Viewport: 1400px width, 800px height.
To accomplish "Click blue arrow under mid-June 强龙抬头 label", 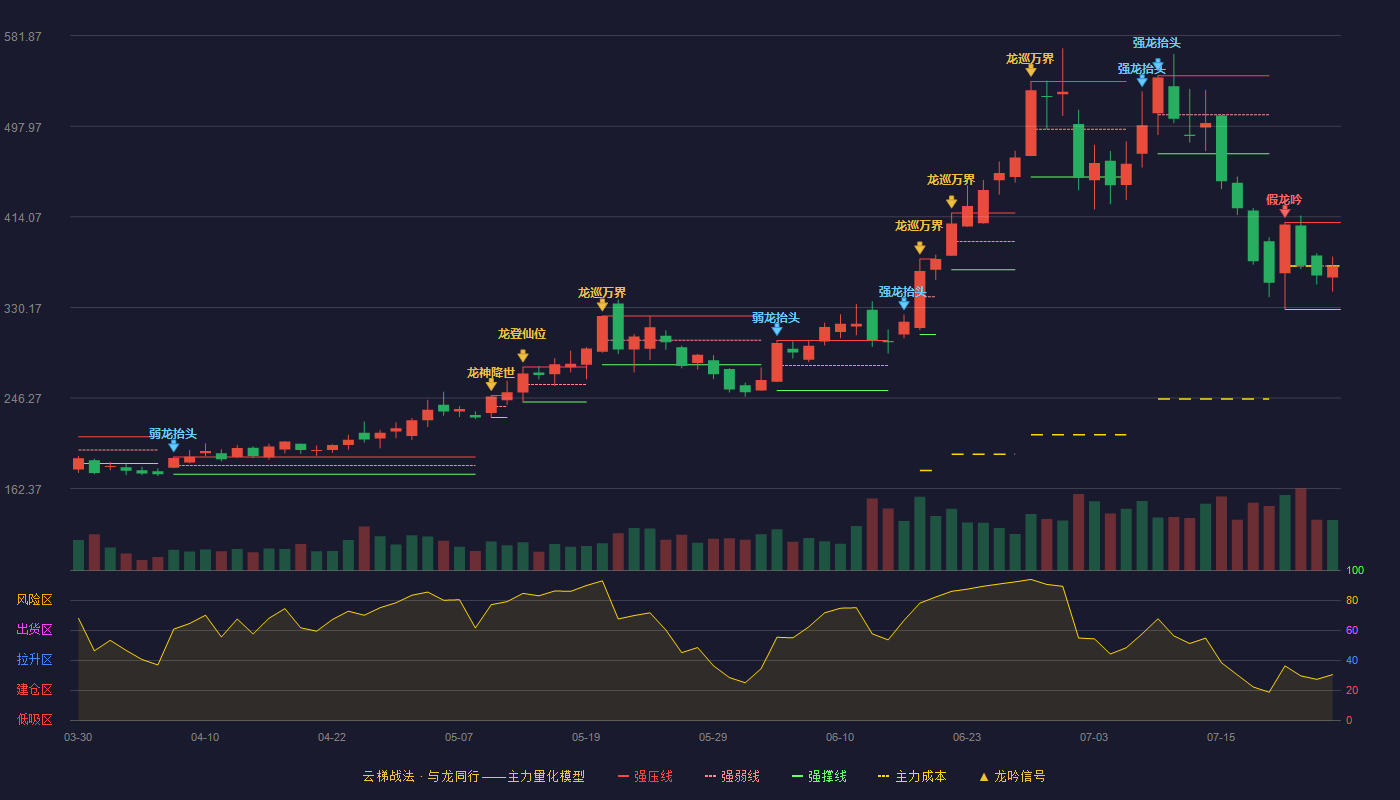I will click(x=904, y=303).
